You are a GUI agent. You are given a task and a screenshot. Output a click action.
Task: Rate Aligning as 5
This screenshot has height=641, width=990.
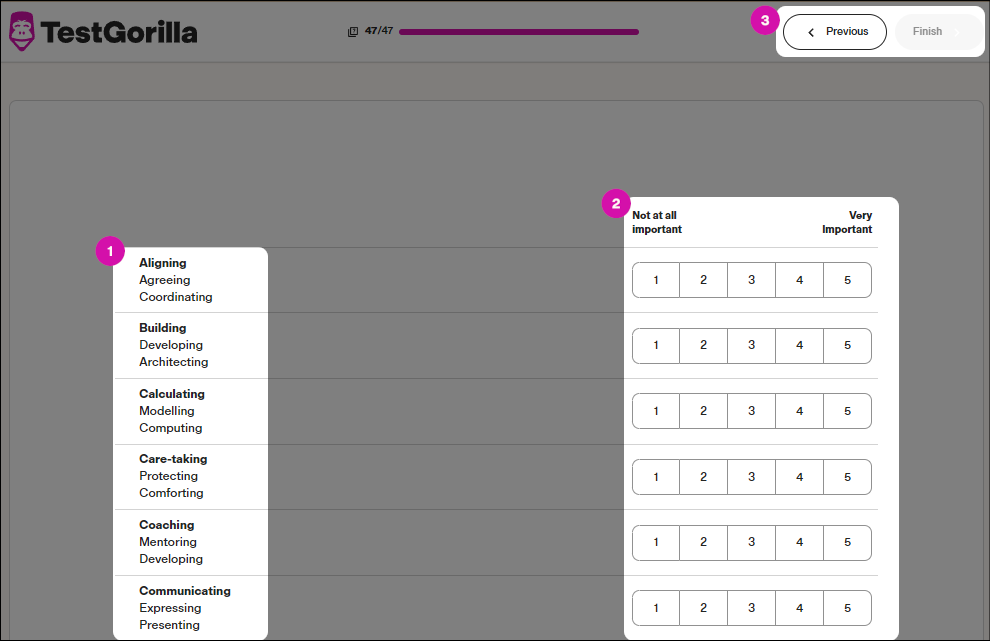click(847, 280)
